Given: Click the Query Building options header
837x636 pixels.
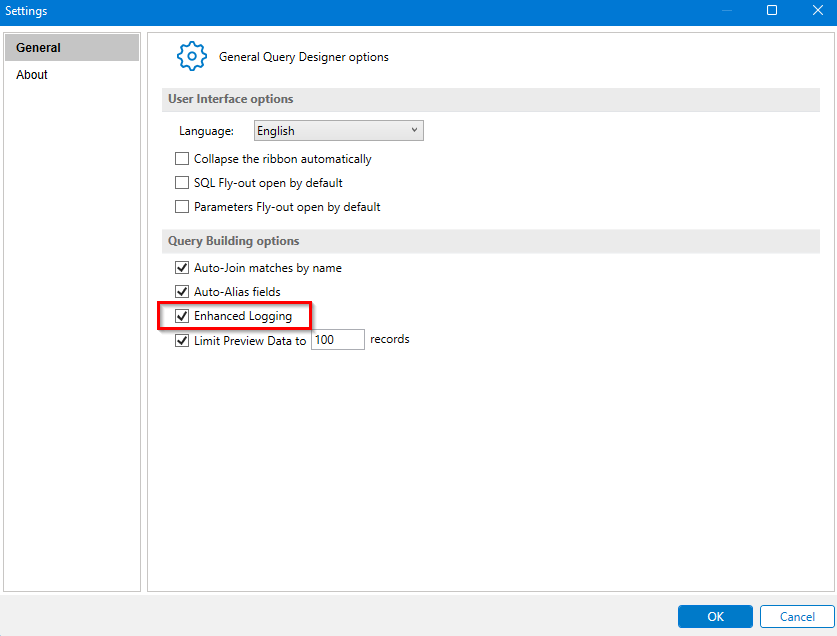Looking at the screenshot, I should [x=491, y=241].
